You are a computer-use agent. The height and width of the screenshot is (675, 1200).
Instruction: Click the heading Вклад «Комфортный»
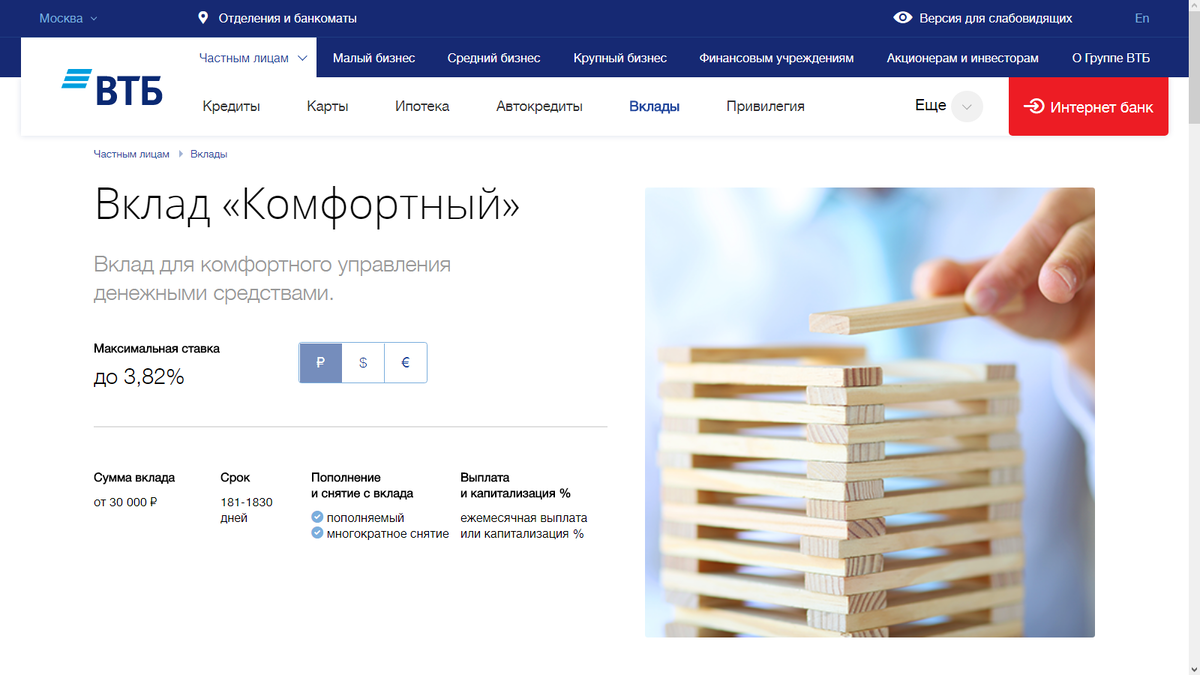click(x=307, y=205)
